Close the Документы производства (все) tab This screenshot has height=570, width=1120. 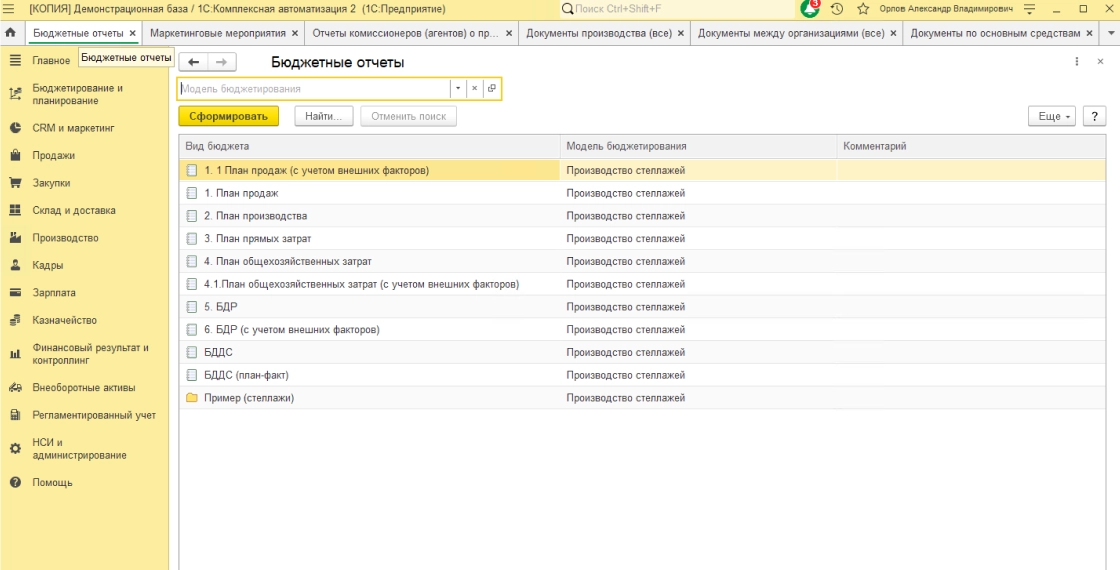tap(681, 33)
